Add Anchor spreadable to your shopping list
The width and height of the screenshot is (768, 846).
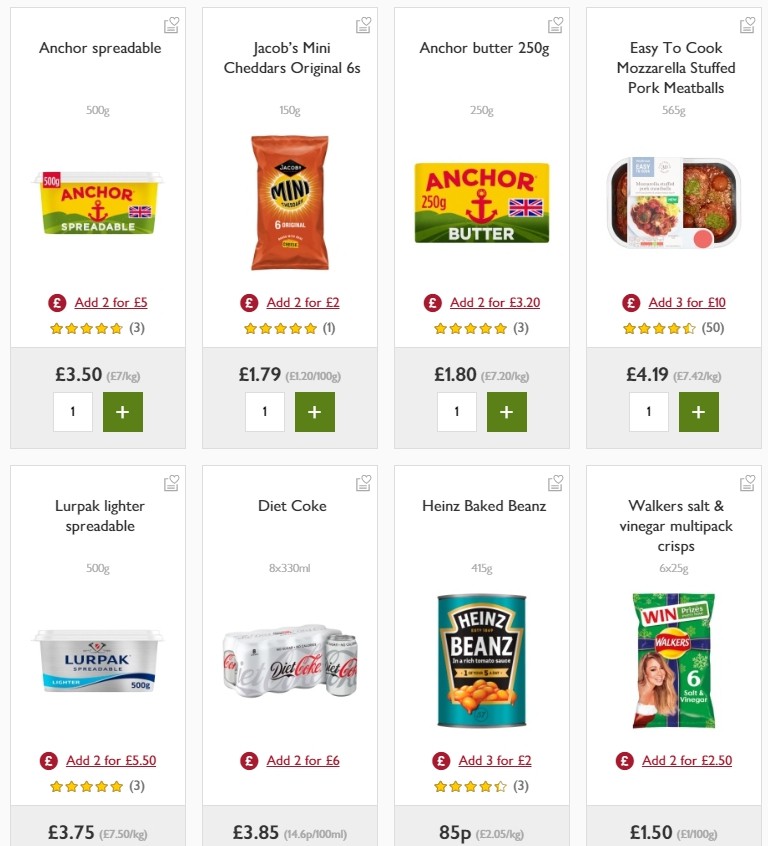tap(171, 25)
